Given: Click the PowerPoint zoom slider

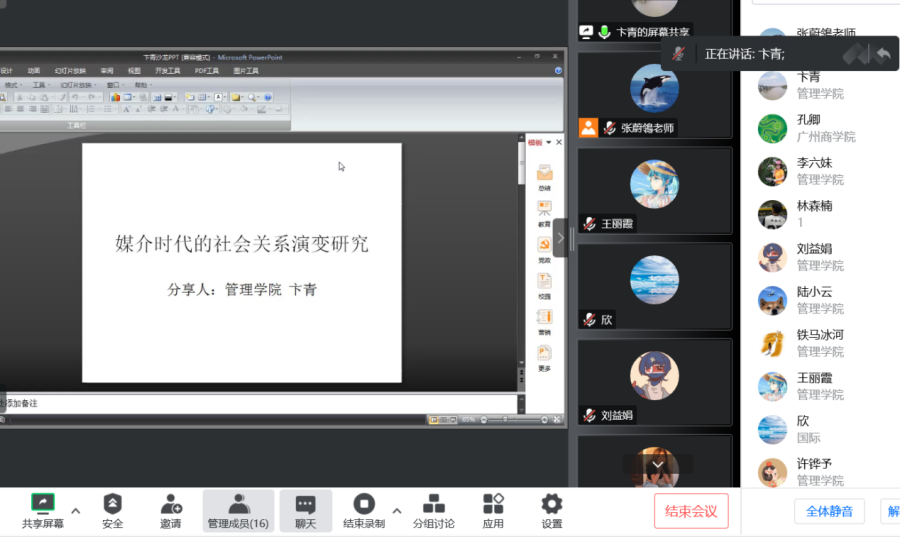Looking at the screenshot, I should [x=505, y=420].
